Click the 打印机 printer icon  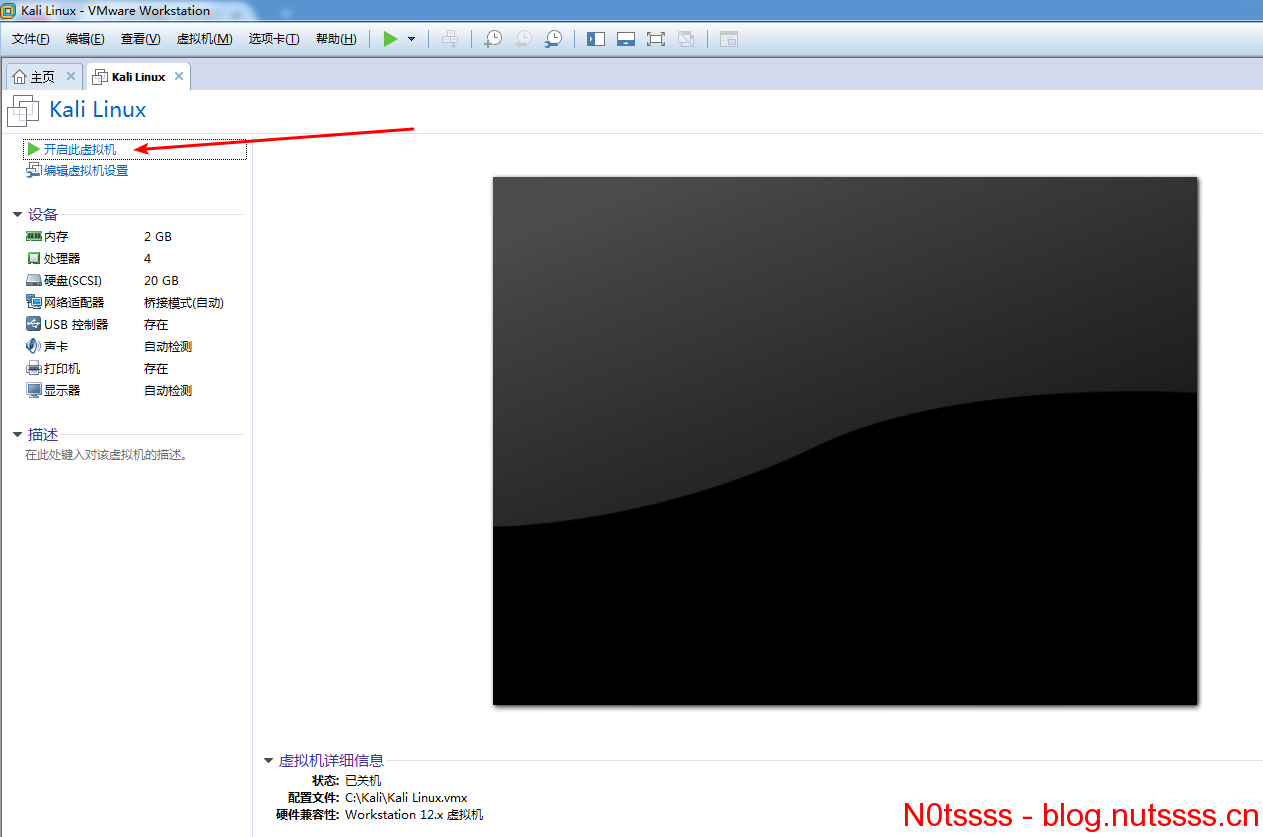34,368
